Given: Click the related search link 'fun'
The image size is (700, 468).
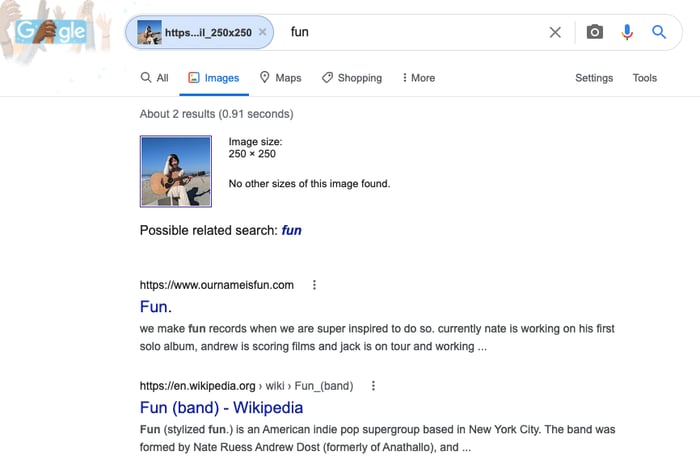Looking at the screenshot, I should click(291, 230).
